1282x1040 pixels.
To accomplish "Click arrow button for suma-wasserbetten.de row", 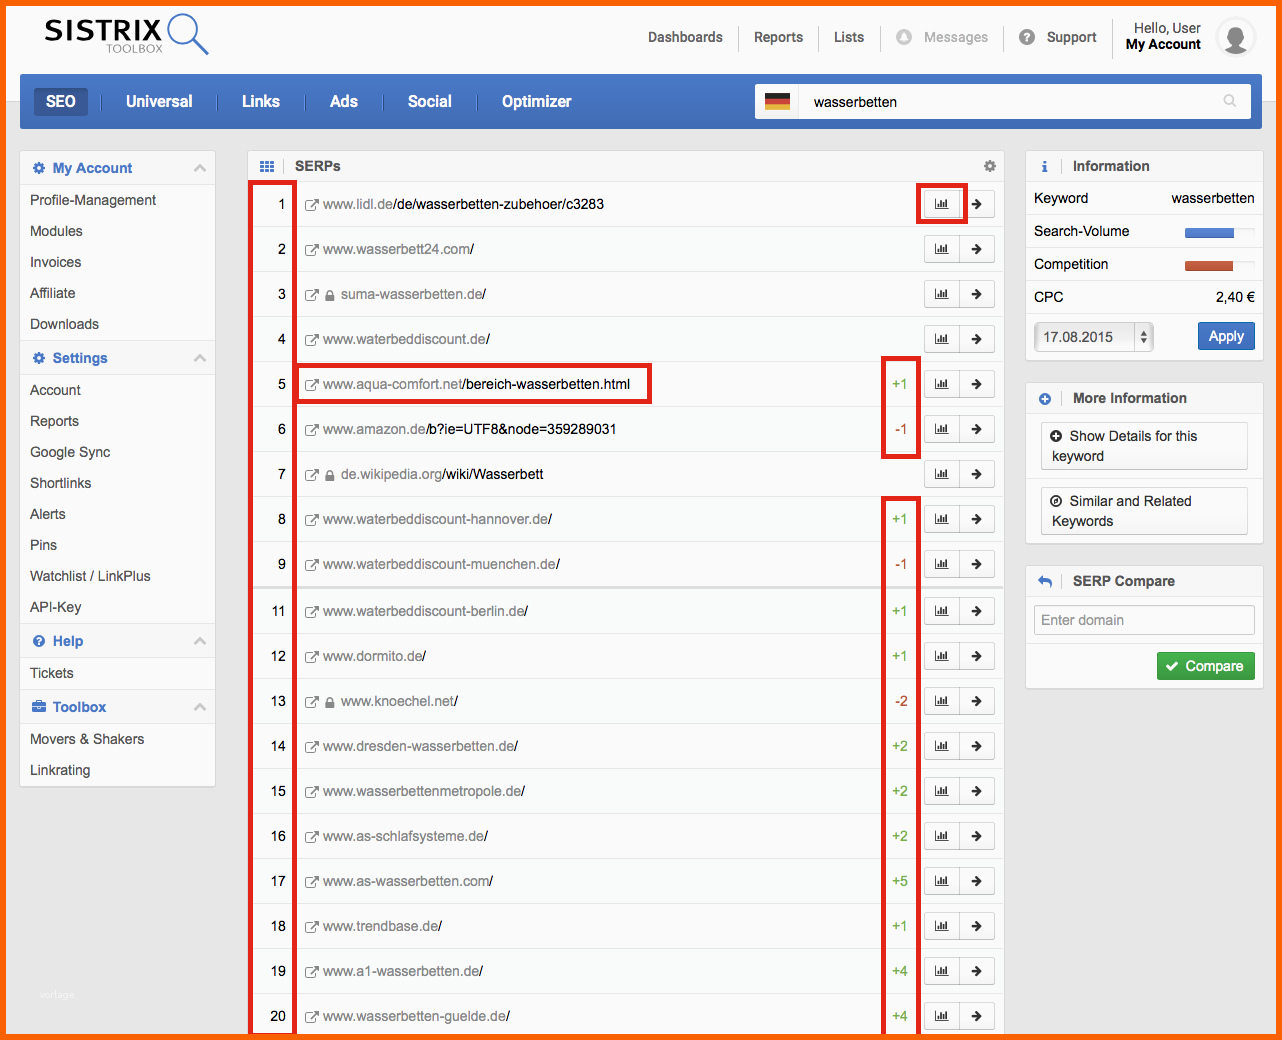I will [x=977, y=294].
